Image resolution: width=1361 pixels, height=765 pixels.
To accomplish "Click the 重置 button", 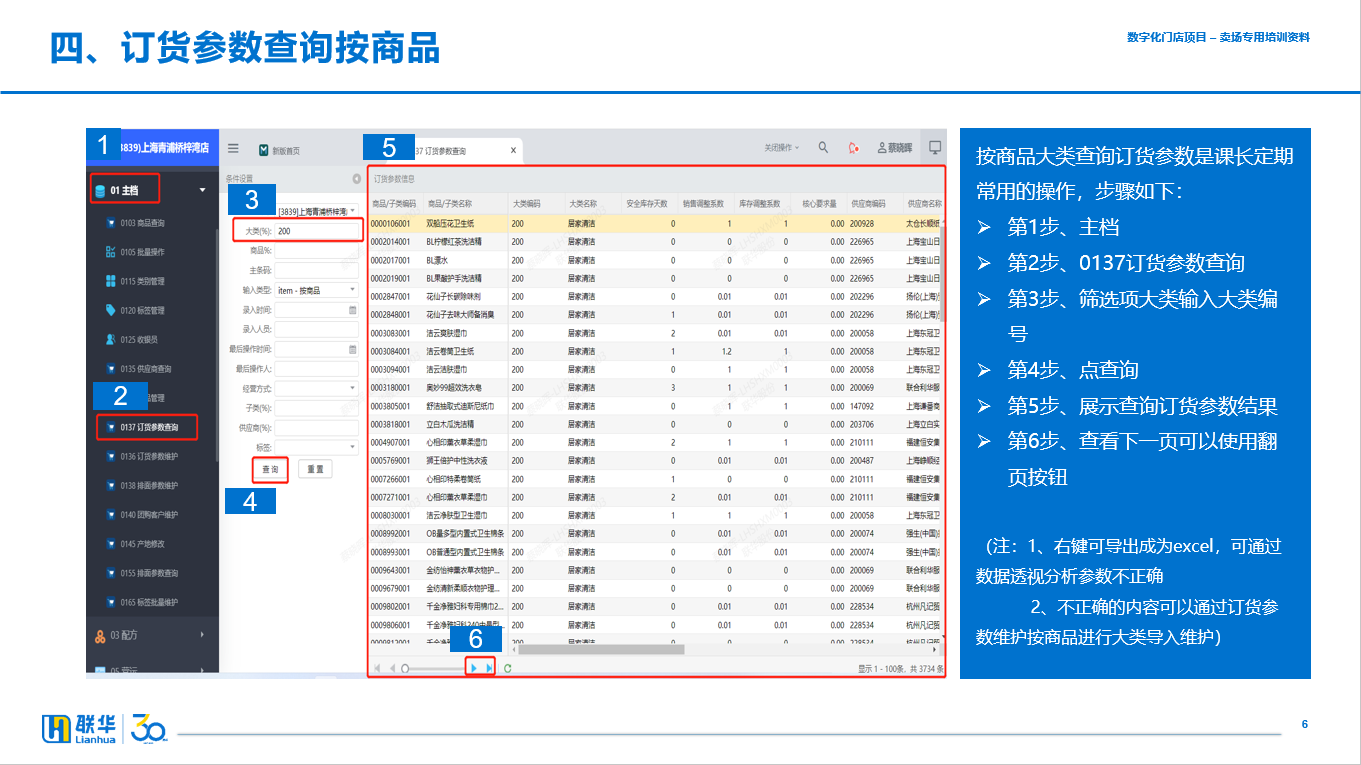I will pos(314,469).
